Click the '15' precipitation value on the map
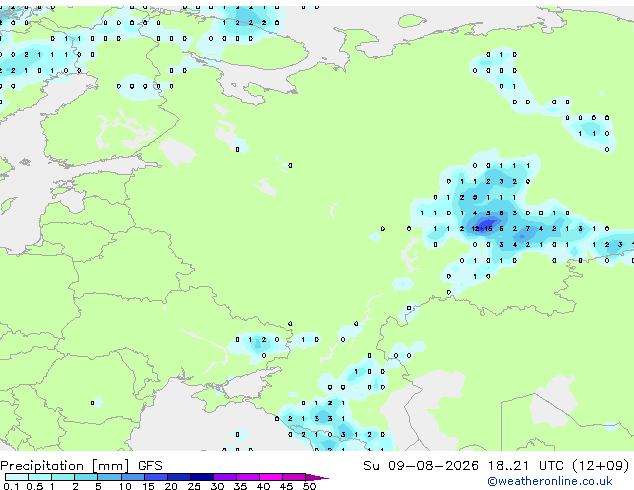 [488, 229]
